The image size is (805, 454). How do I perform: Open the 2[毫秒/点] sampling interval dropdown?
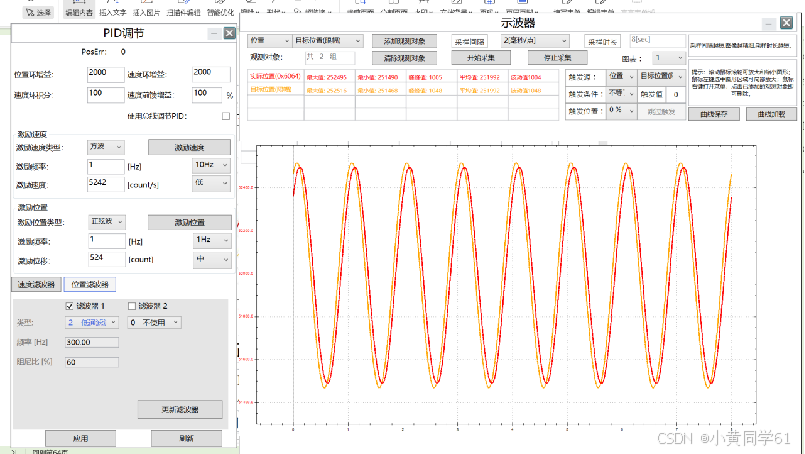[x=535, y=41]
